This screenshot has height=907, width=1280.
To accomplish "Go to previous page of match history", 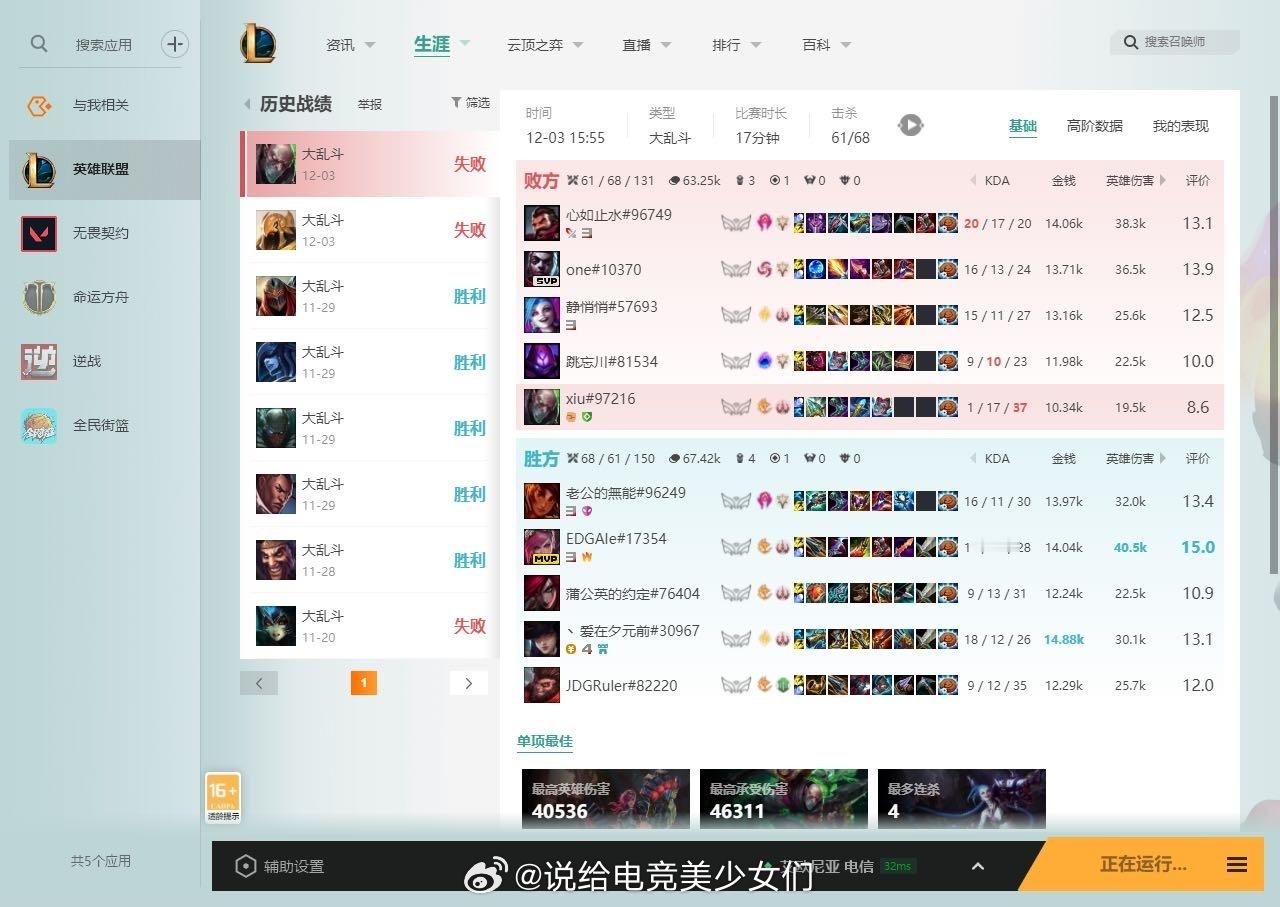I will (x=259, y=683).
